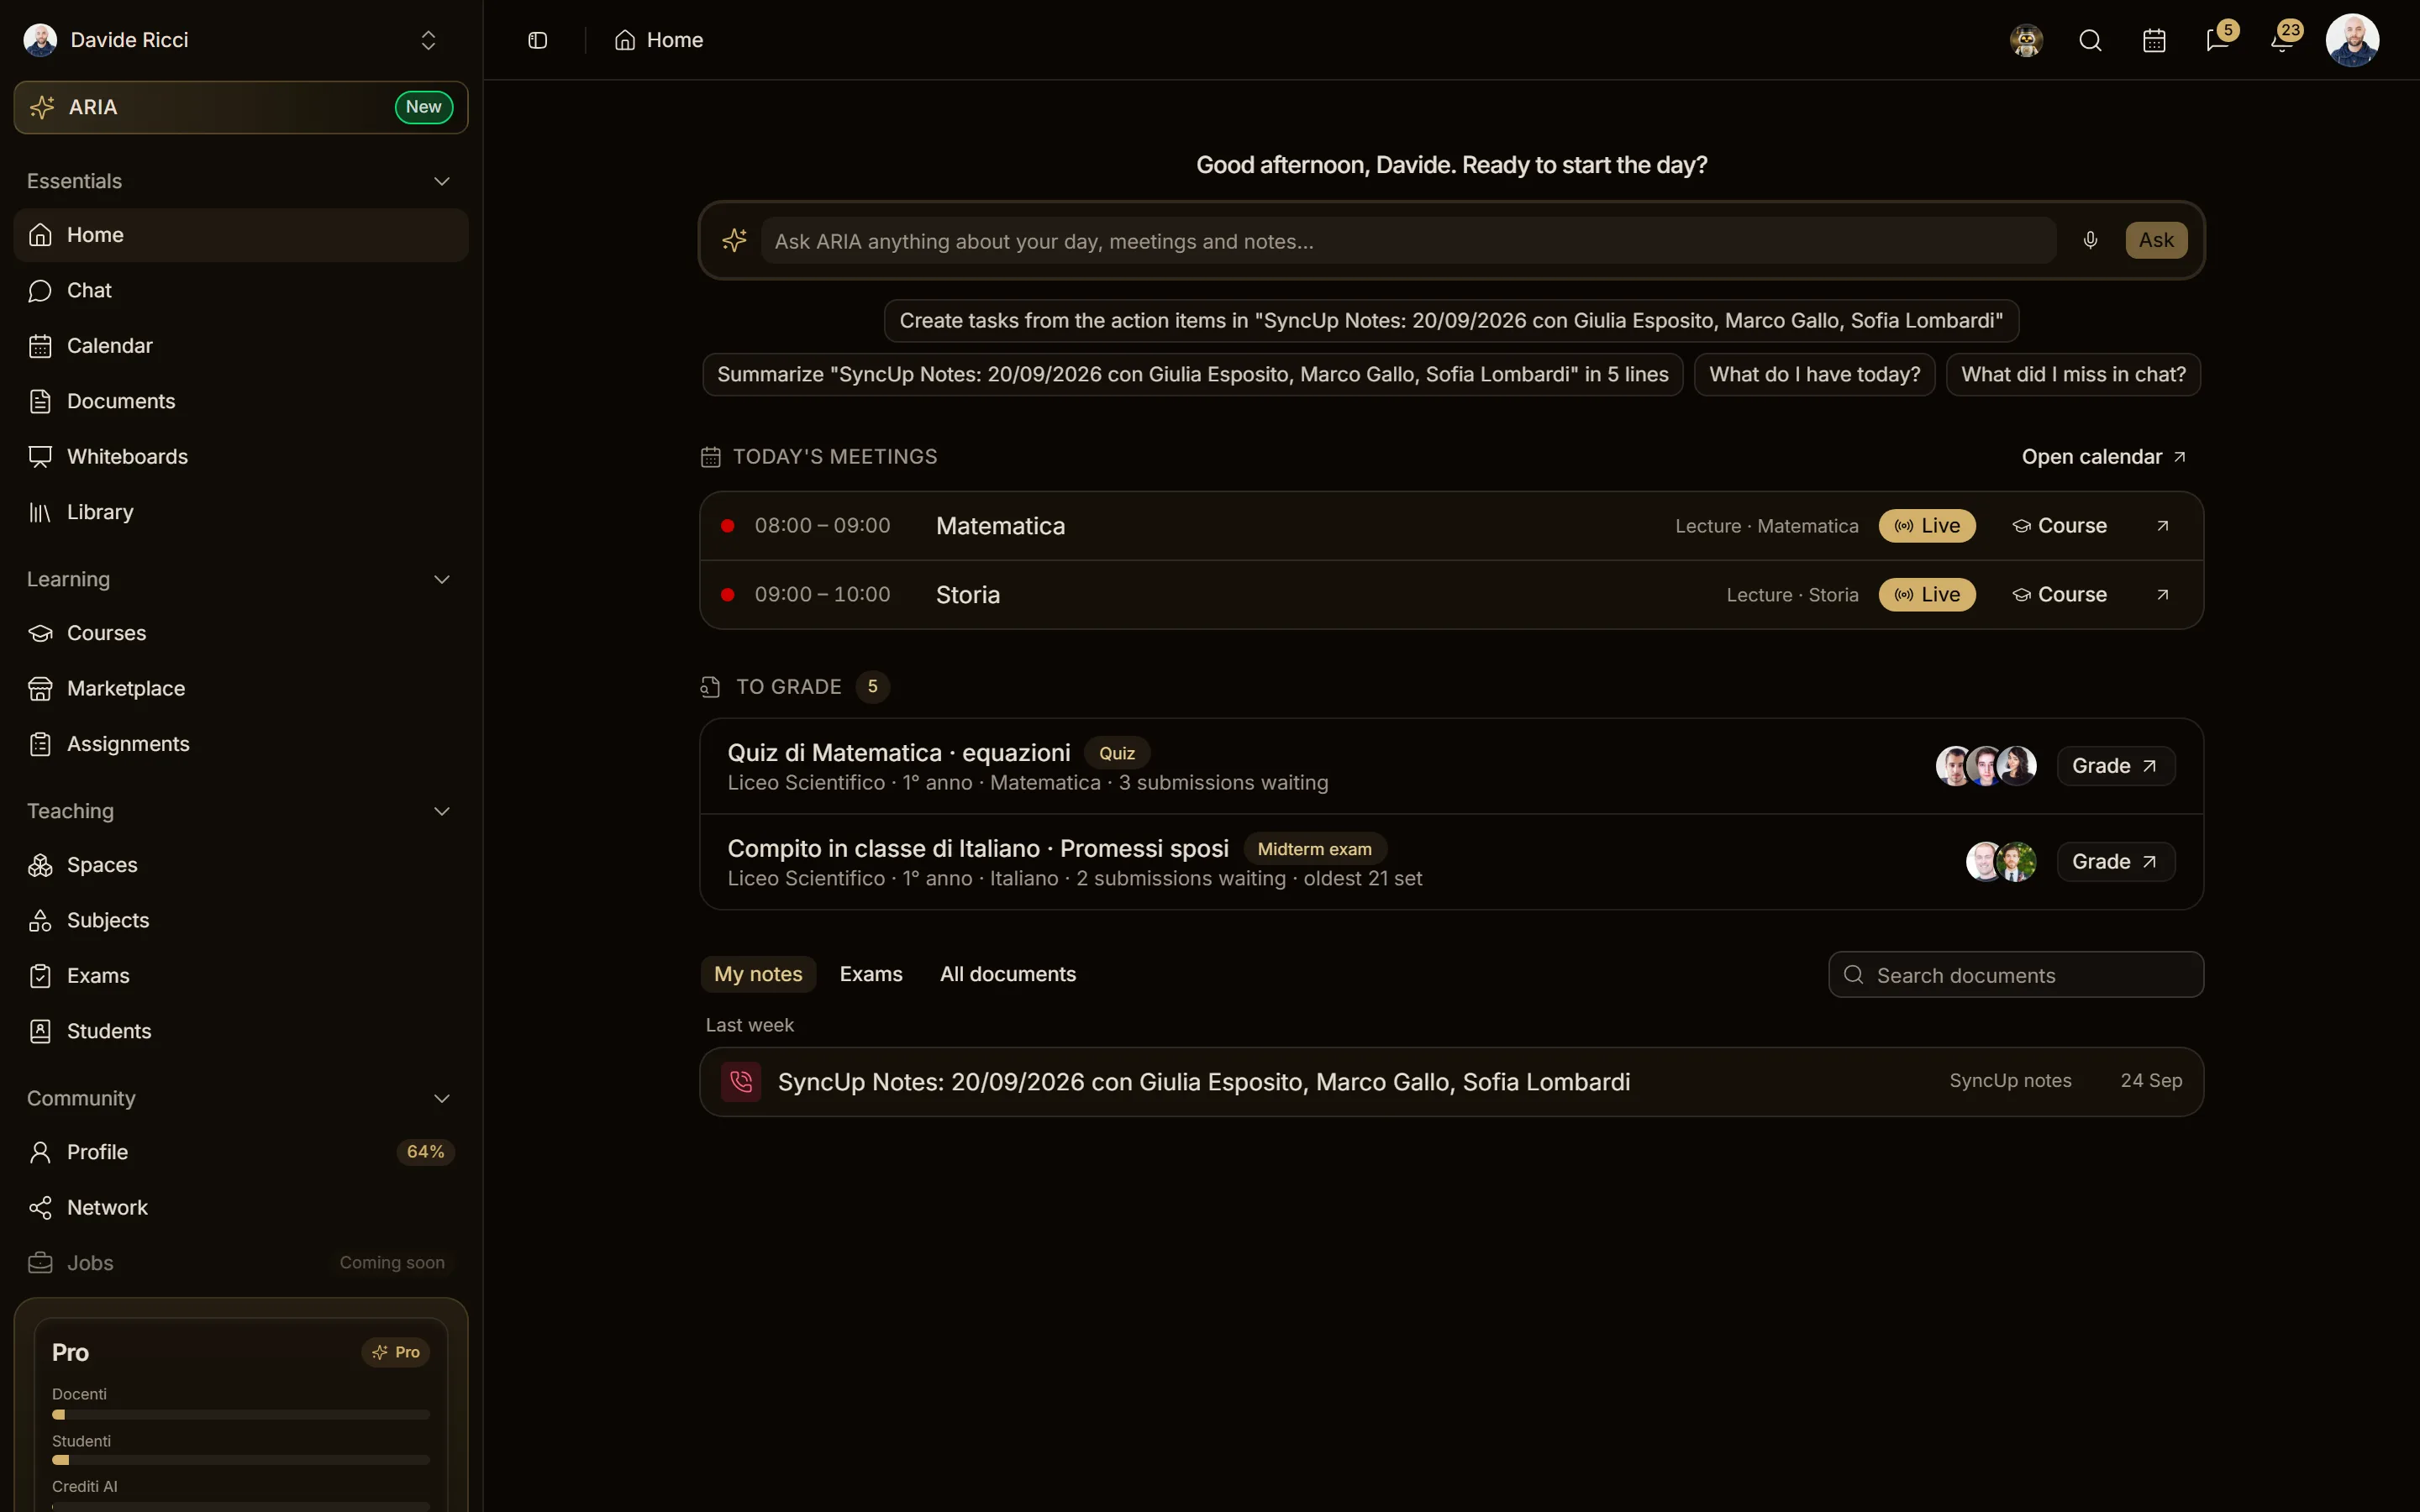This screenshot has width=2420, height=1512.
Task: Collapse the Learning section
Action: coord(441,580)
